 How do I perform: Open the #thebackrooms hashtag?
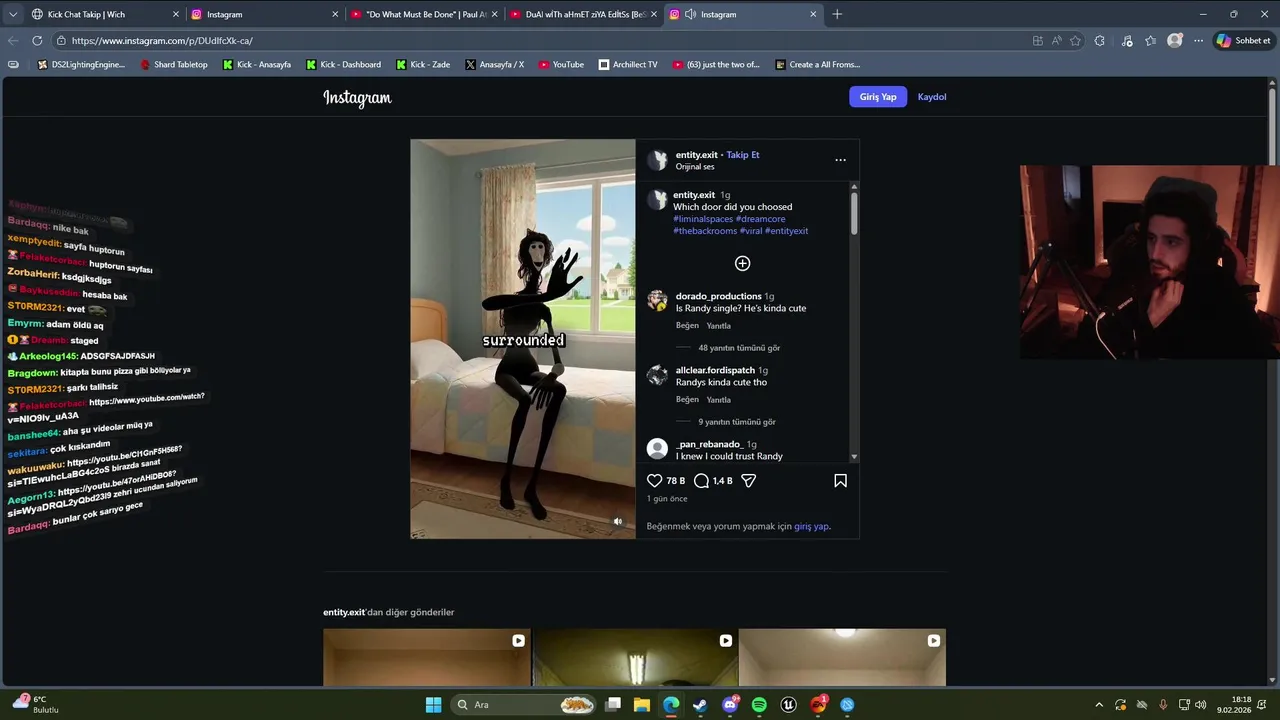[705, 231]
